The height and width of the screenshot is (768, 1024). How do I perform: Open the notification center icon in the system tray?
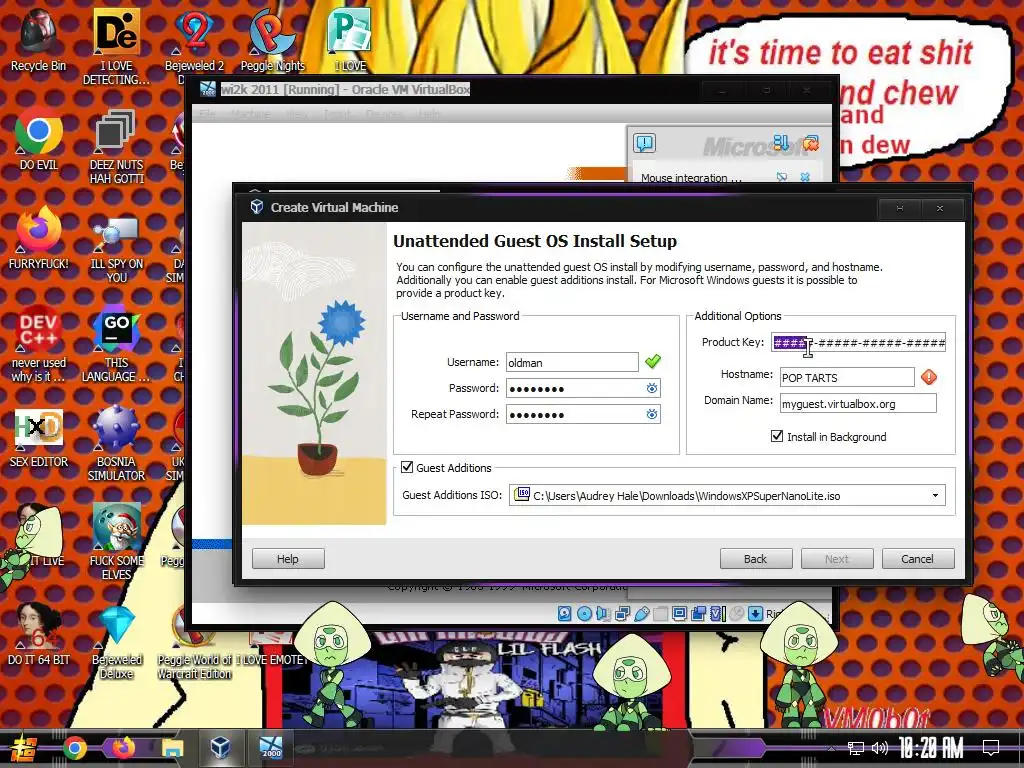pos(991,748)
